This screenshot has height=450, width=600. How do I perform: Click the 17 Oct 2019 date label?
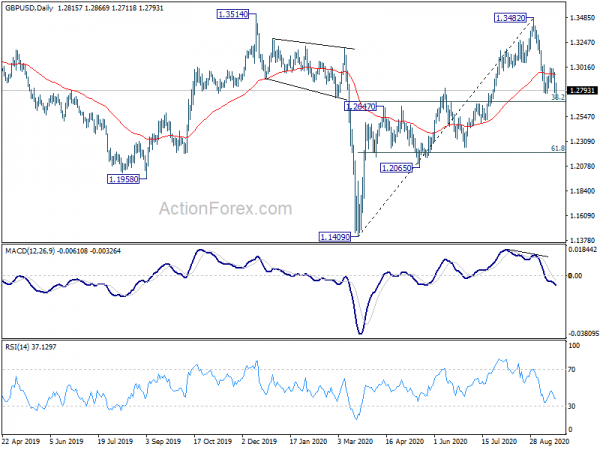pyautogui.click(x=212, y=441)
